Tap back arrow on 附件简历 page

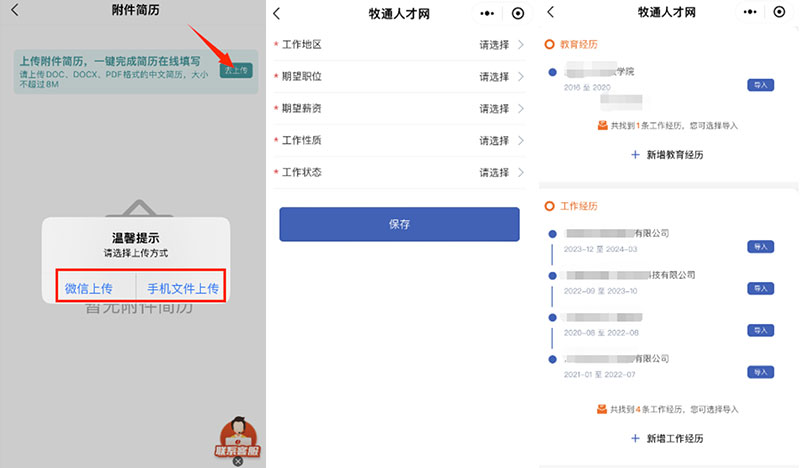(x=14, y=12)
